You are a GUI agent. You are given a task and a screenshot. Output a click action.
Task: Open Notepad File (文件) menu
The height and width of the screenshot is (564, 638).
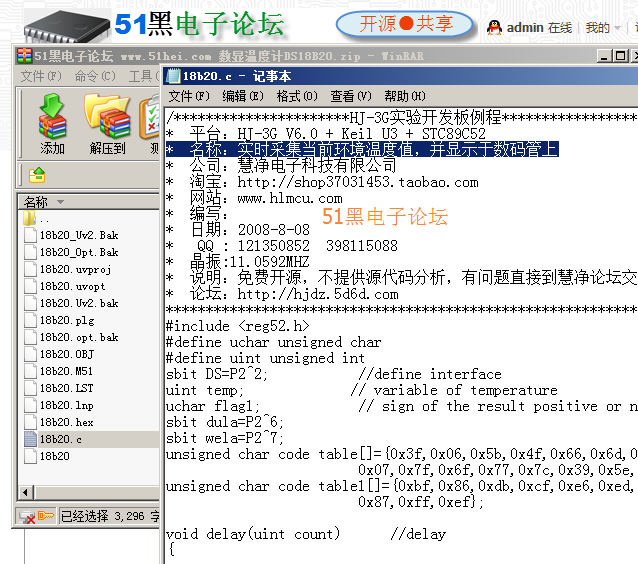coord(189,96)
